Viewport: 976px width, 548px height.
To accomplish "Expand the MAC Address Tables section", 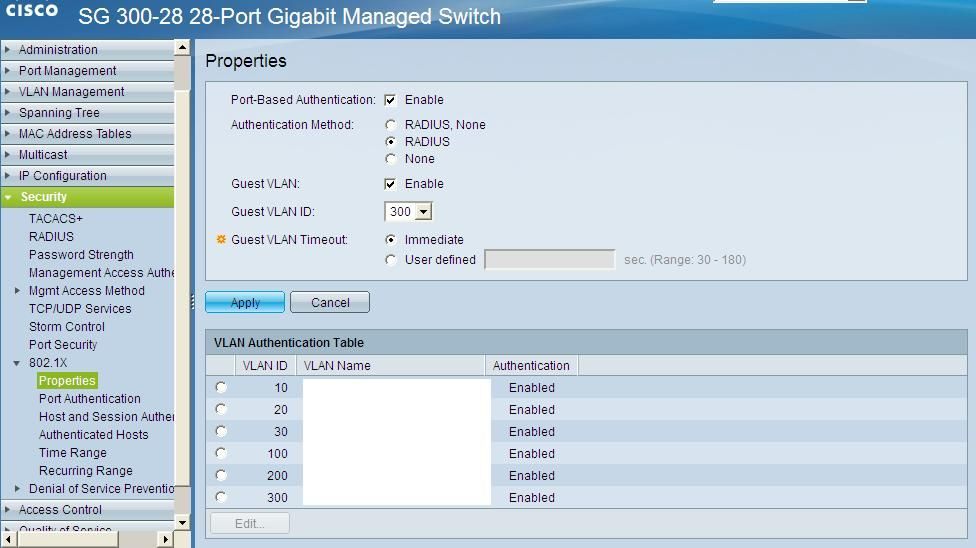I will pyautogui.click(x=88, y=134).
